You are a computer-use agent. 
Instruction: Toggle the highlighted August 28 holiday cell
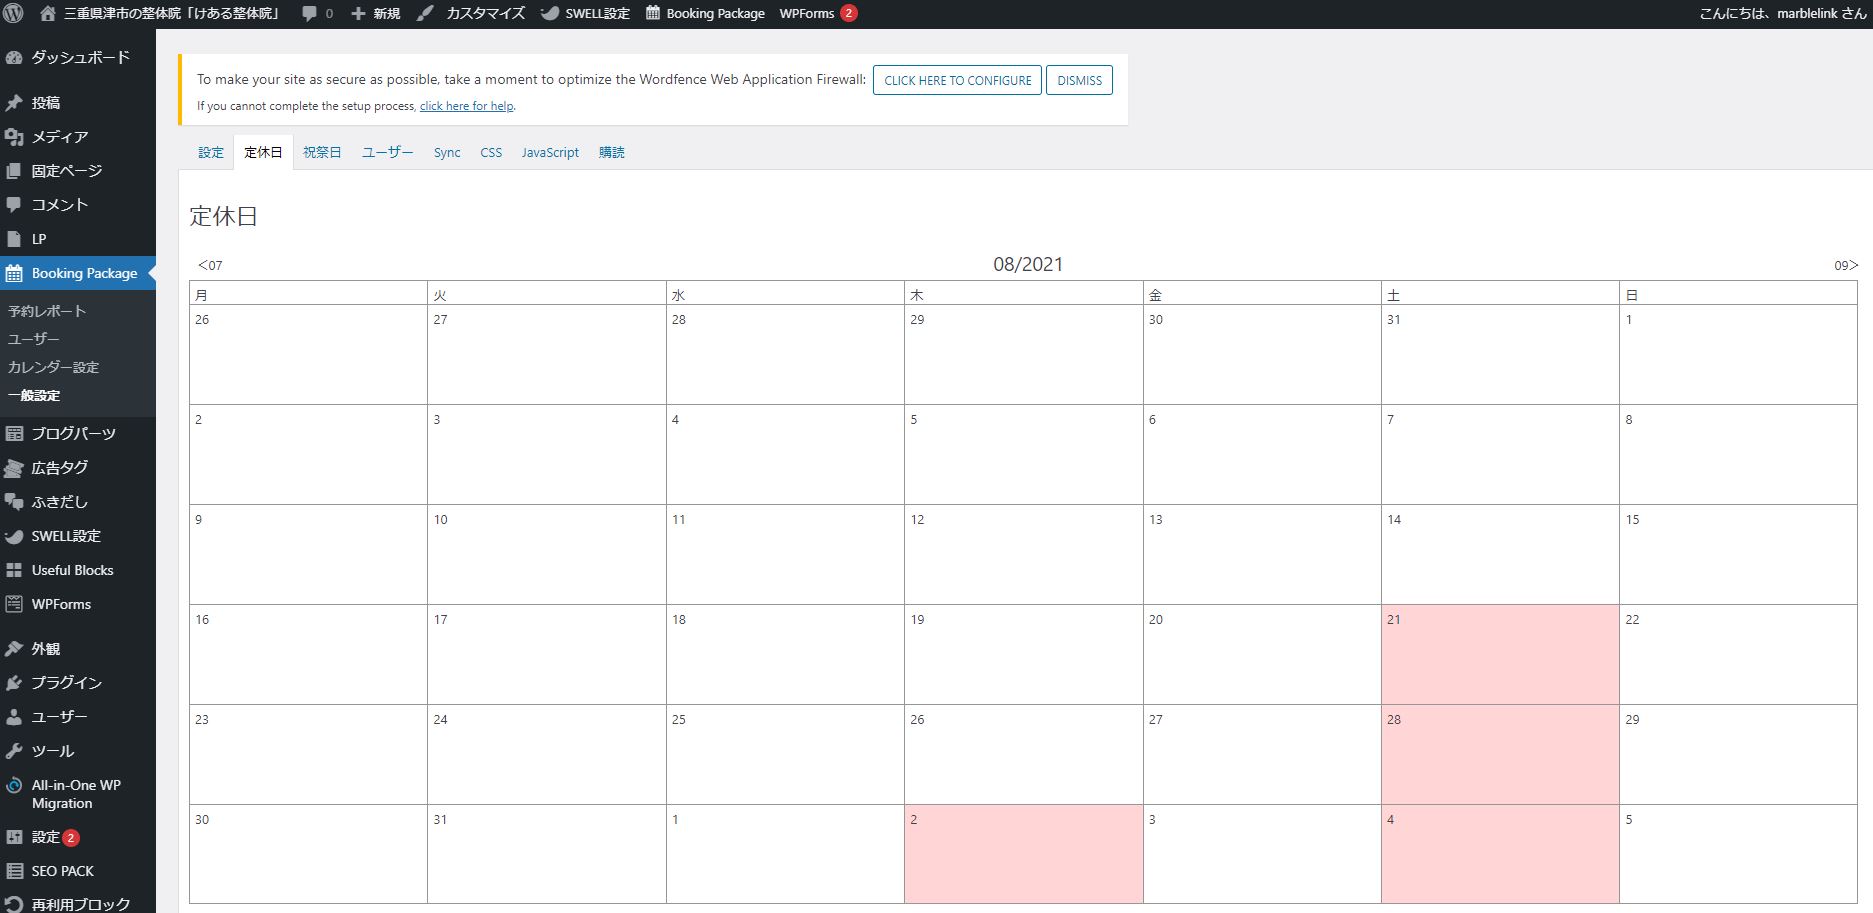click(1500, 754)
